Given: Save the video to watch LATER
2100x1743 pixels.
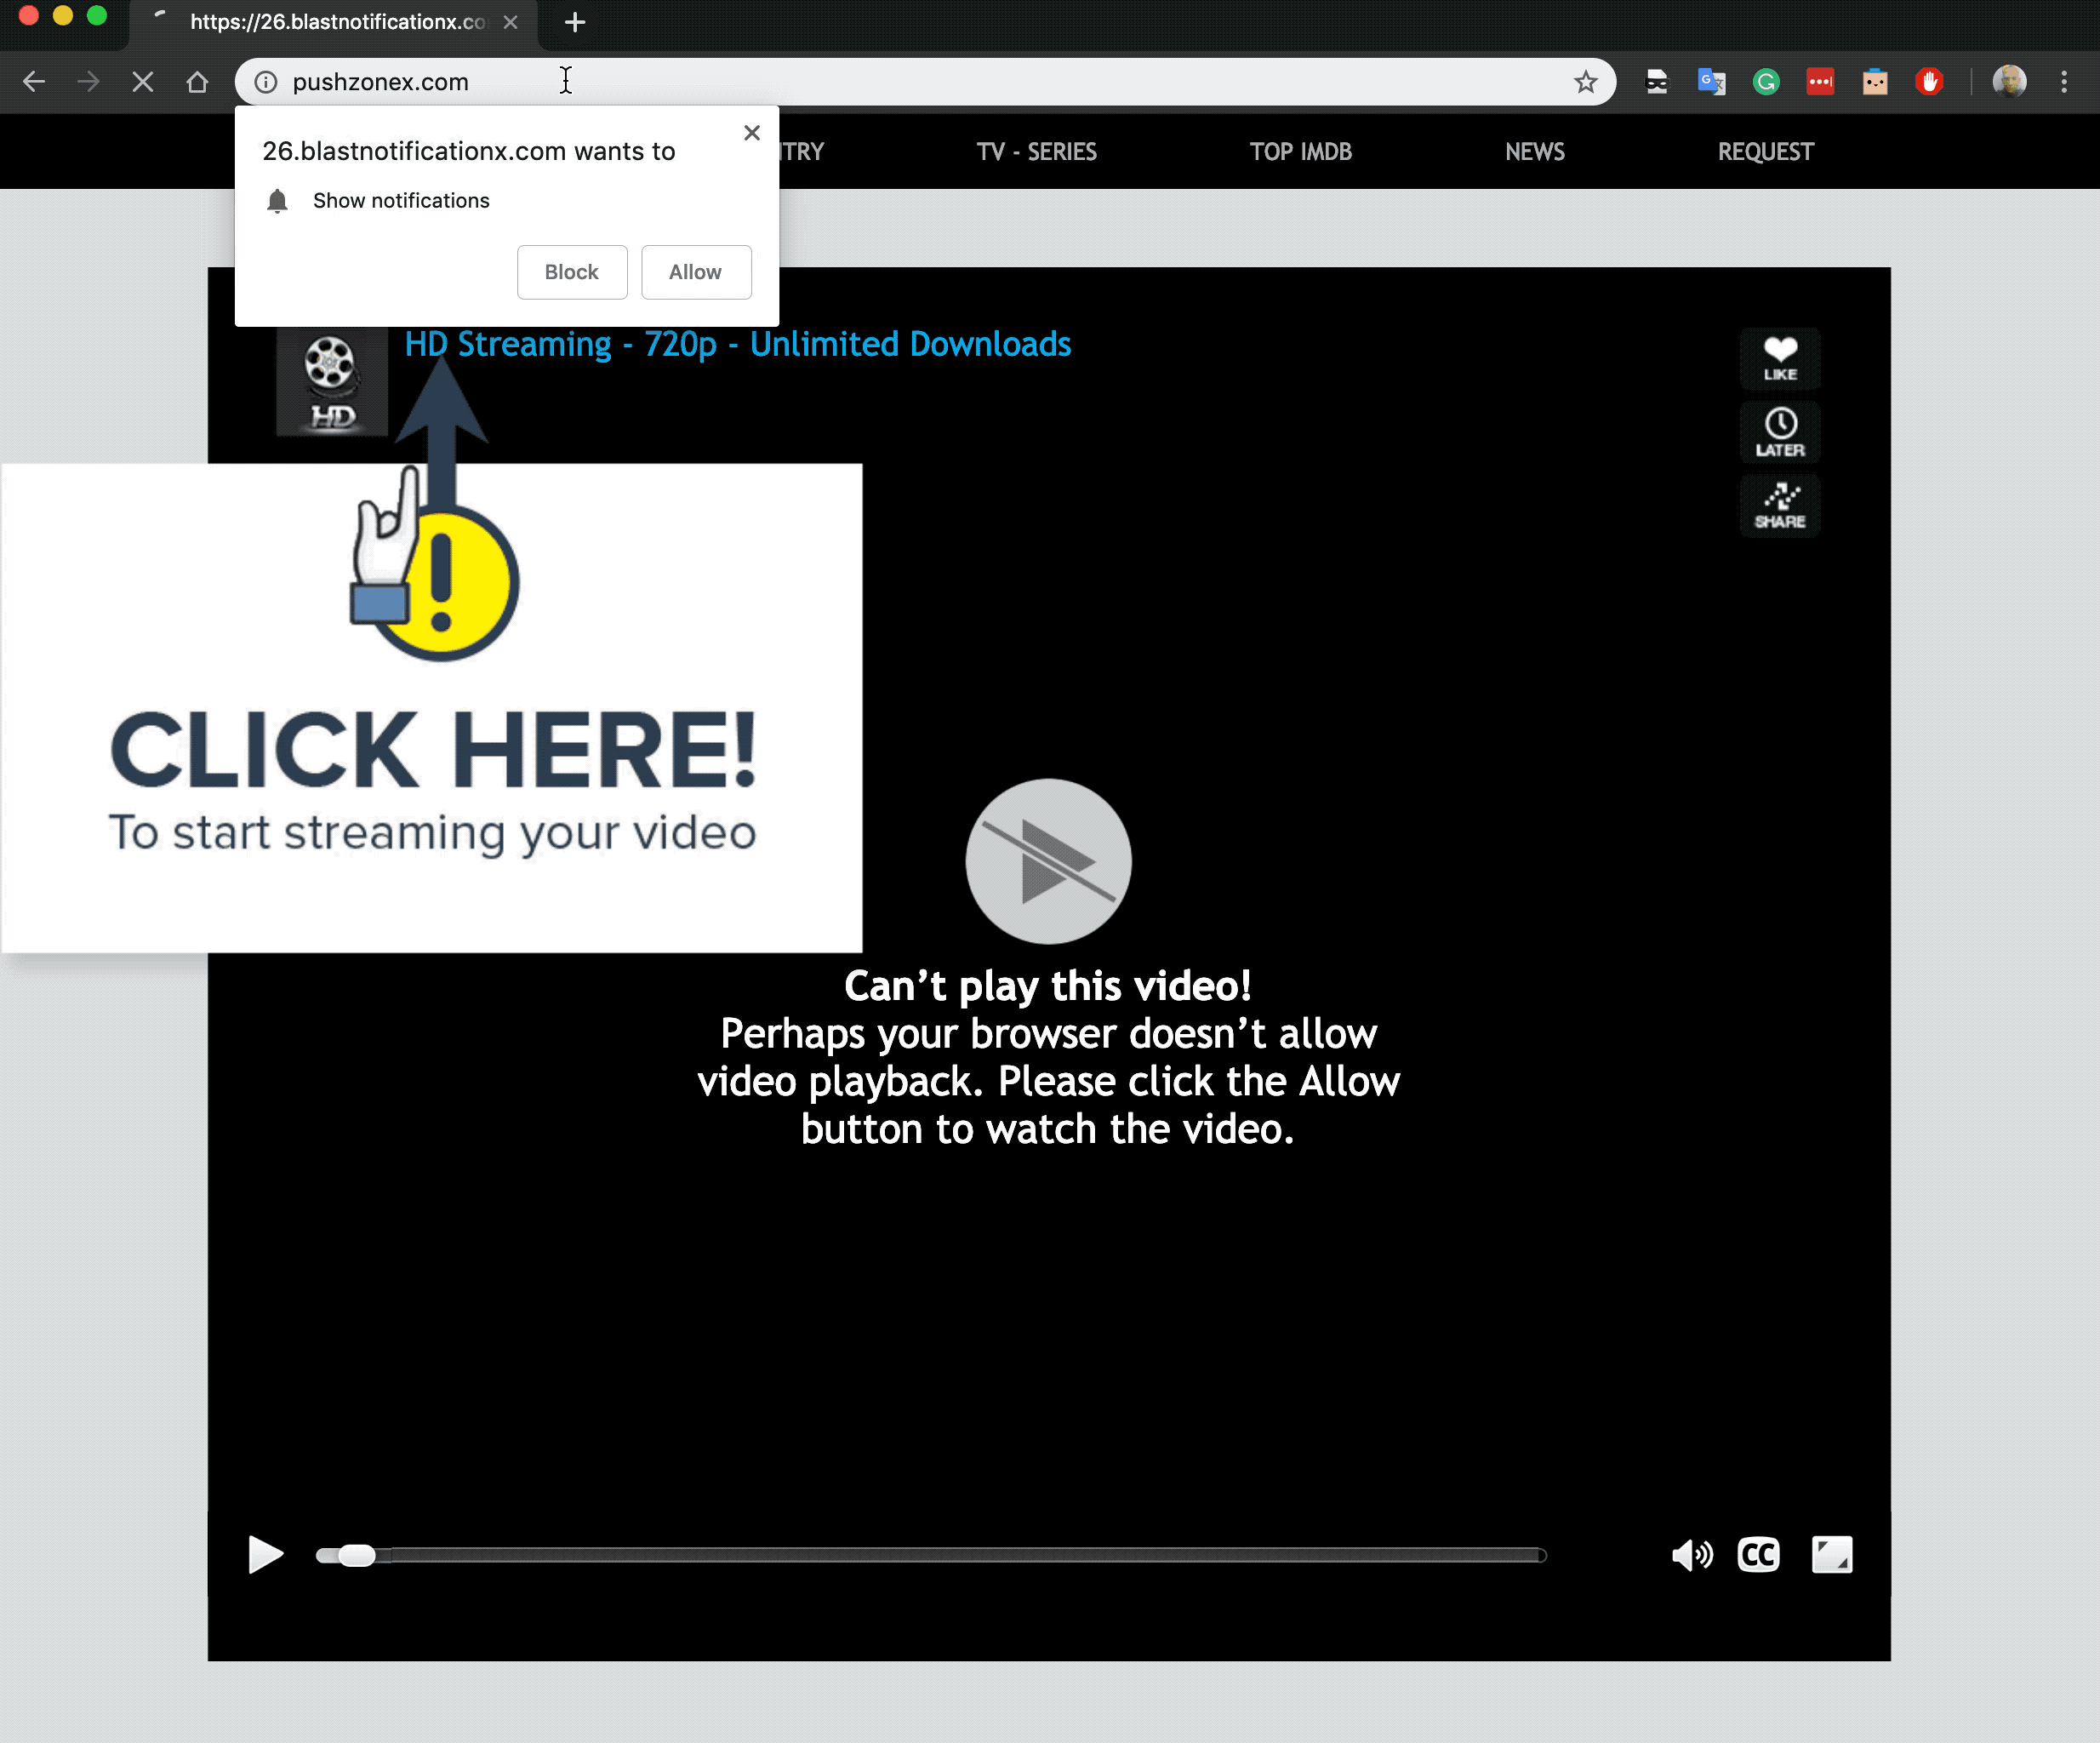Looking at the screenshot, I should pos(1779,432).
